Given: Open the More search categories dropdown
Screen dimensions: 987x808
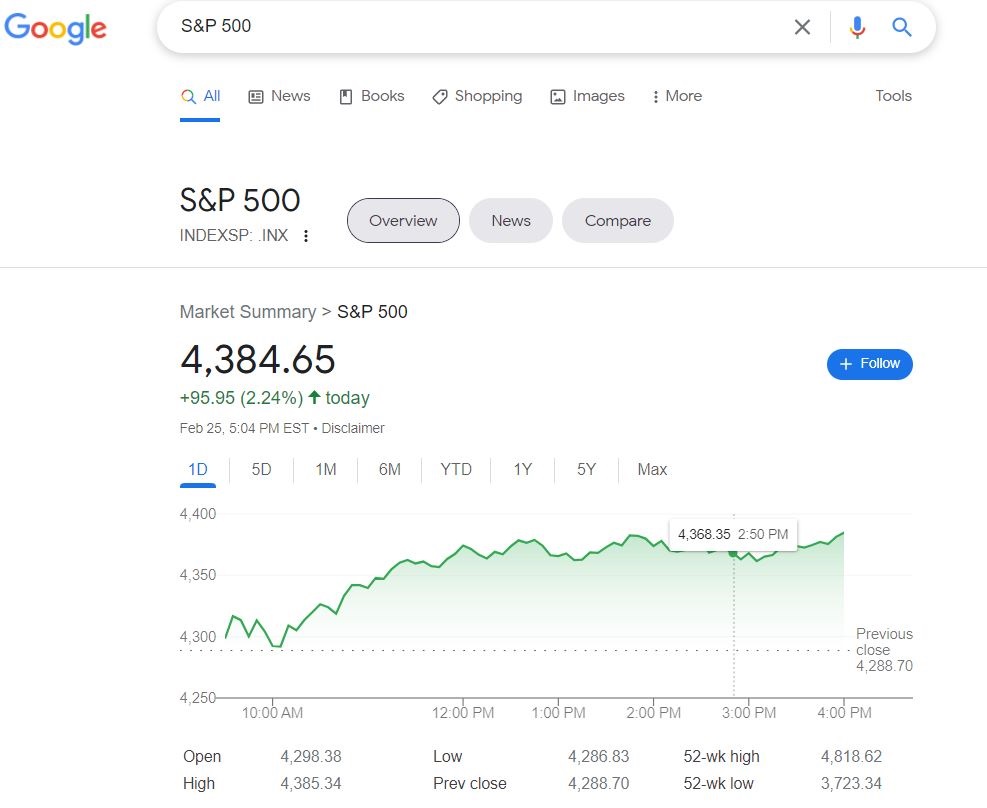Looking at the screenshot, I should point(676,96).
